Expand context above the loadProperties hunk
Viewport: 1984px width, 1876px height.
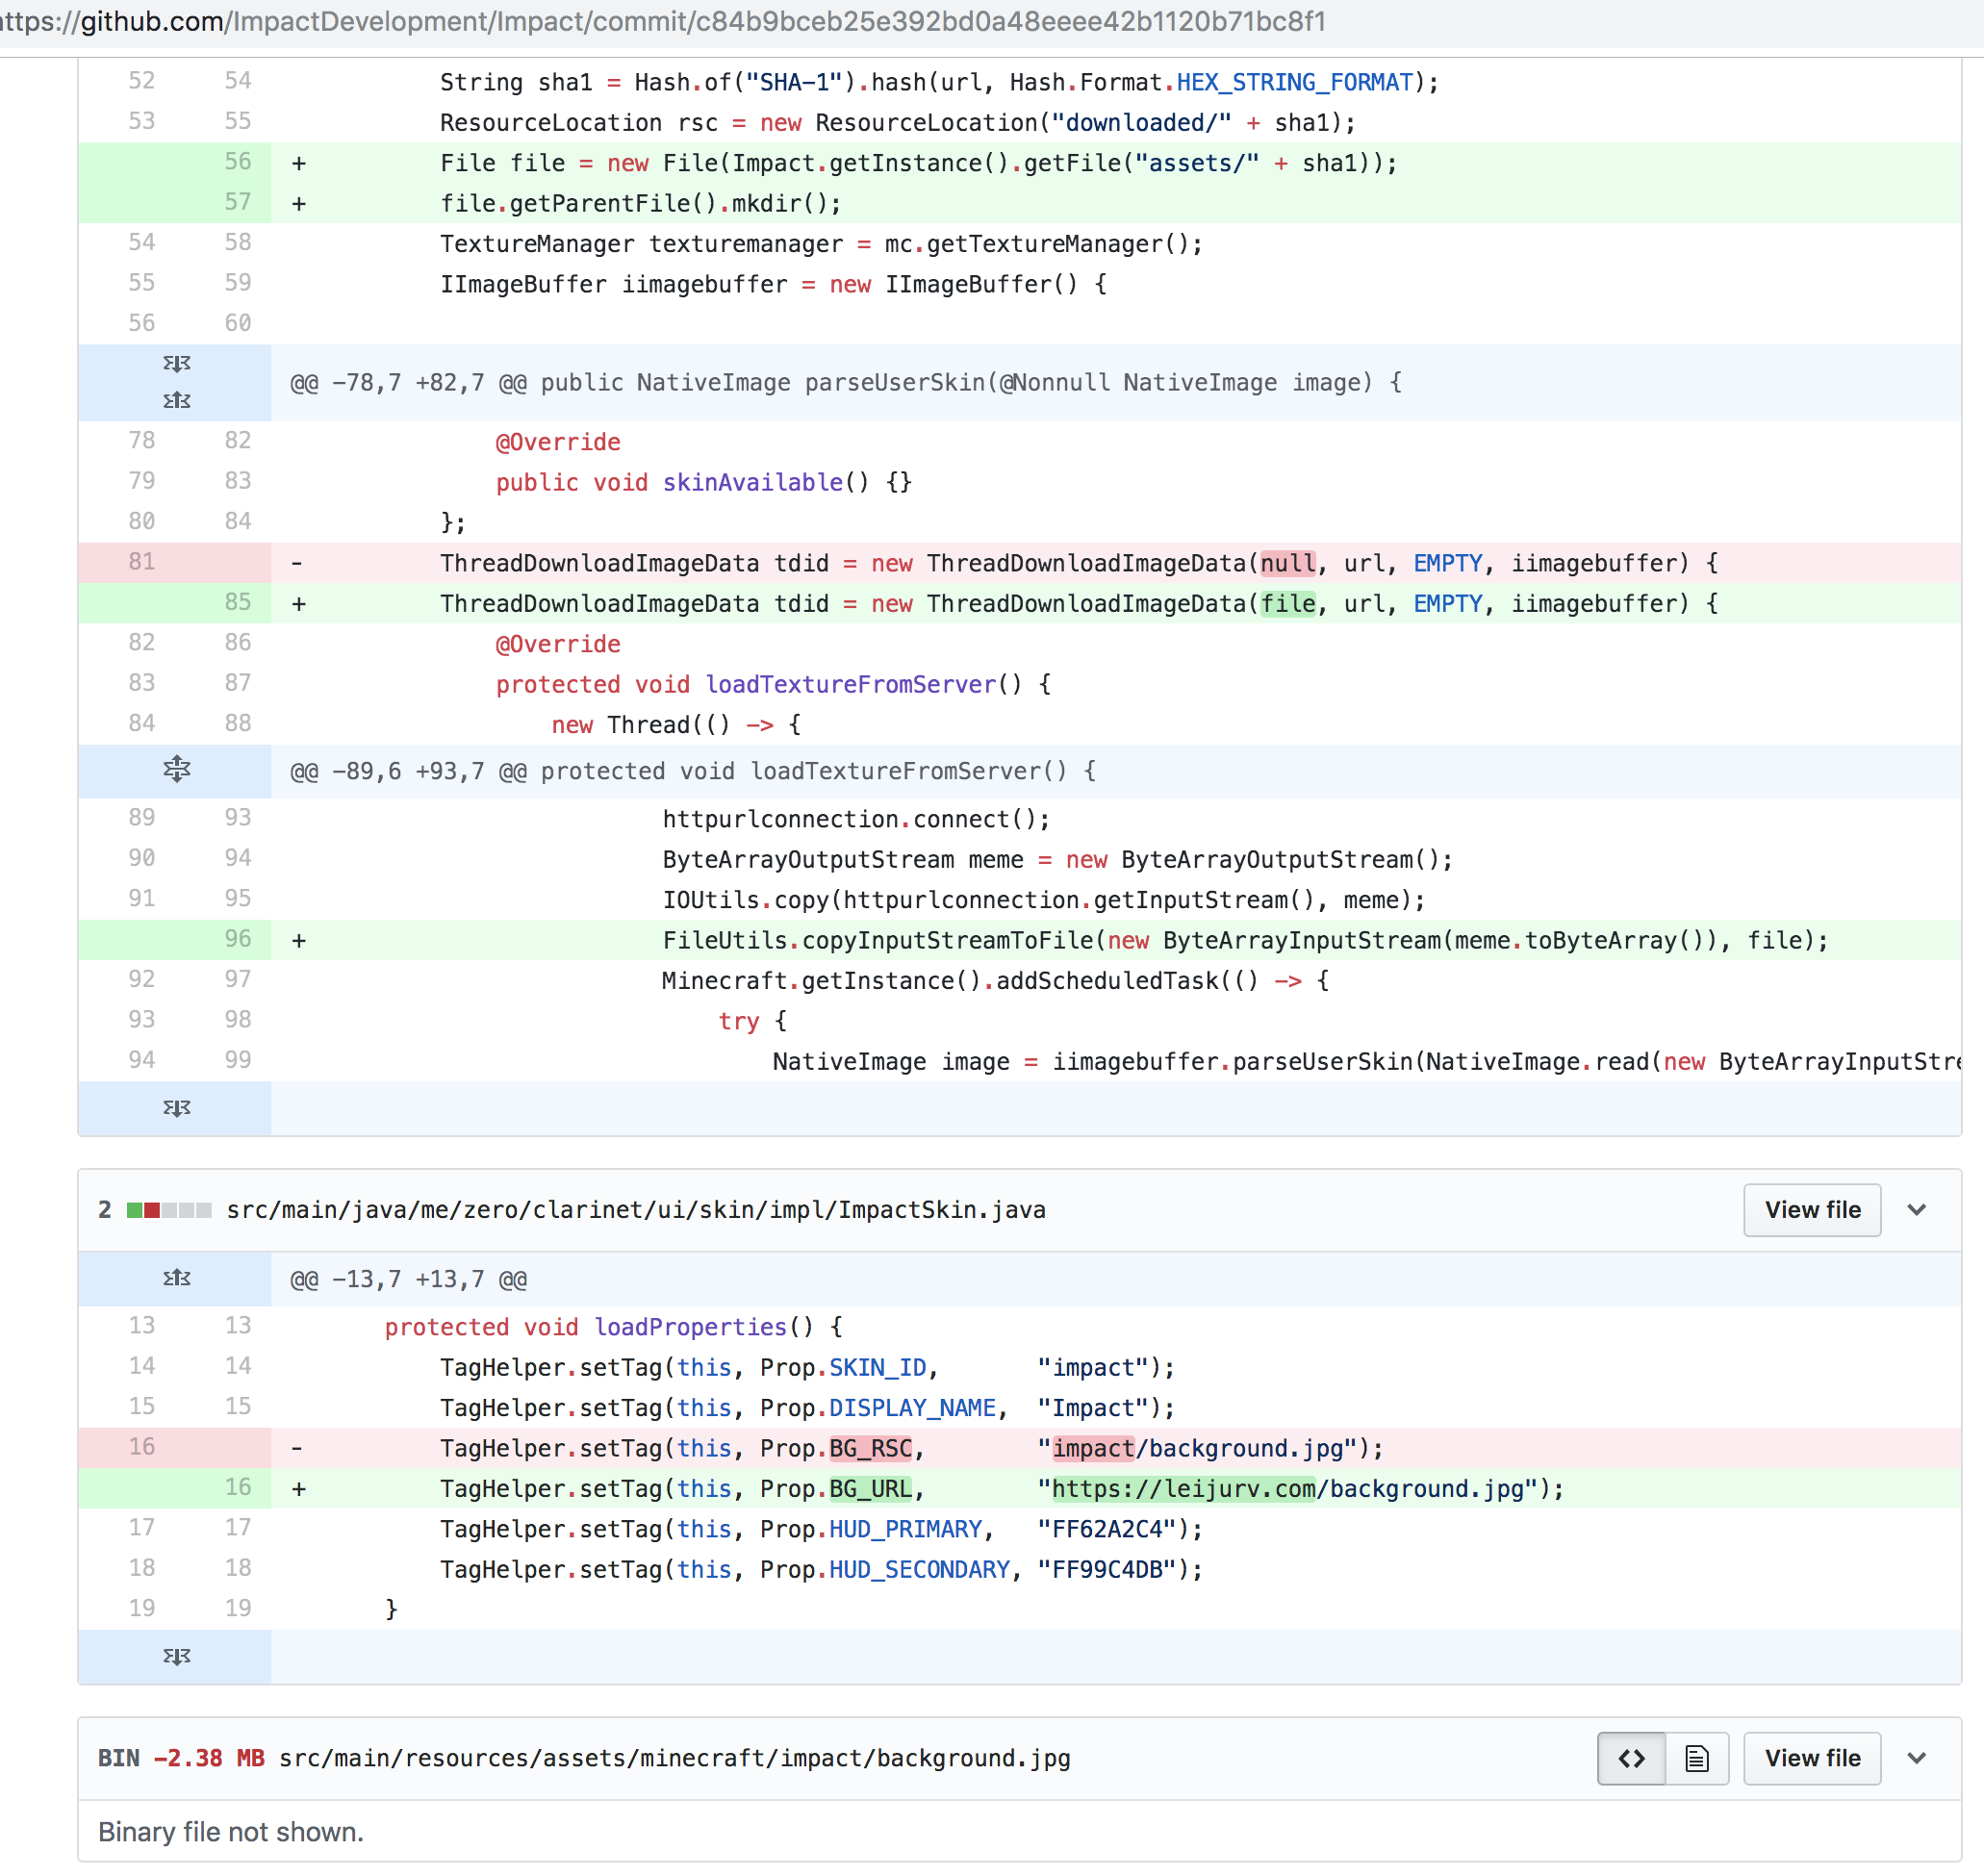pyautogui.click(x=176, y=1278)
